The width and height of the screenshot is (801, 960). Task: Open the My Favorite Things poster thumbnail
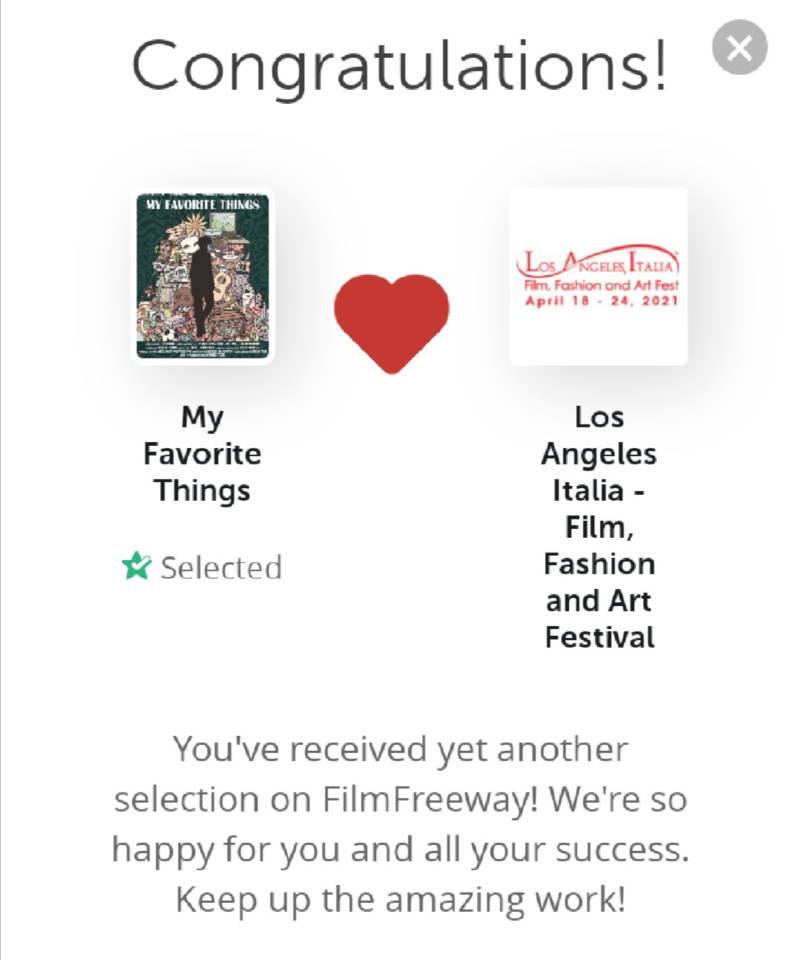(x=204, y=276)
